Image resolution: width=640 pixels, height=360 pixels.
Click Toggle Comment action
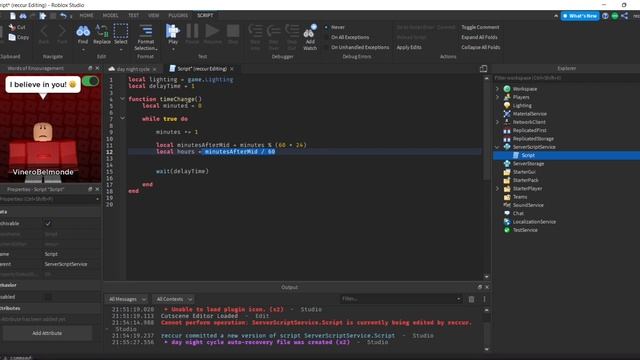point(480,27)
